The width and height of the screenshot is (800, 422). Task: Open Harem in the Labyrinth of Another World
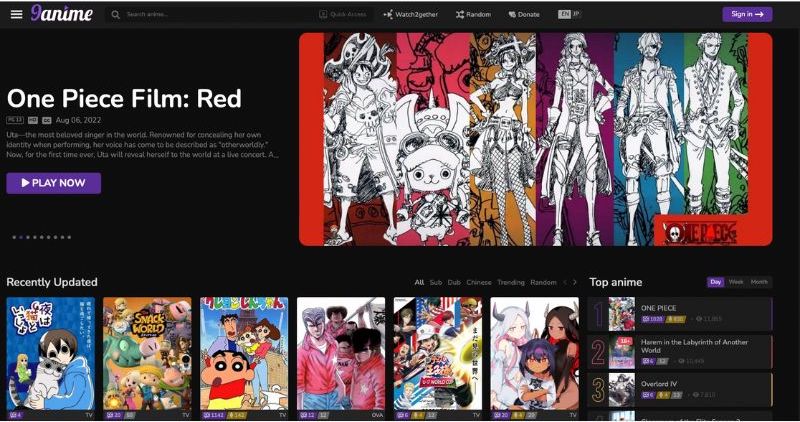tap(694, 346)
